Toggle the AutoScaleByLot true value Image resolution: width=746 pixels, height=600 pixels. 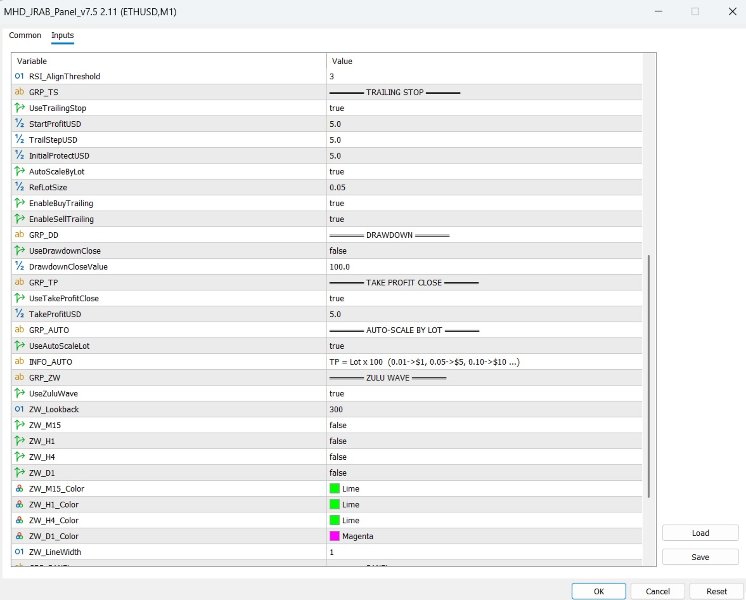[484, 171]
